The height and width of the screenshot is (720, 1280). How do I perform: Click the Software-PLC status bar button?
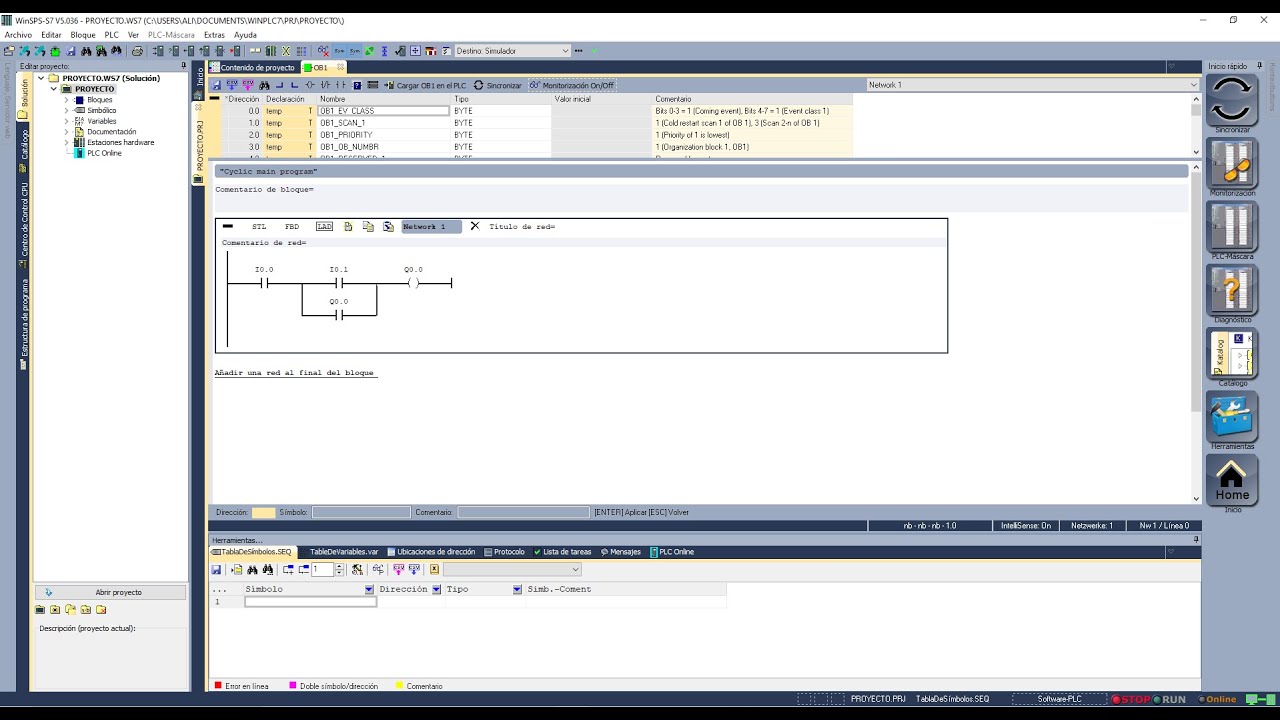coord(1059,699)
